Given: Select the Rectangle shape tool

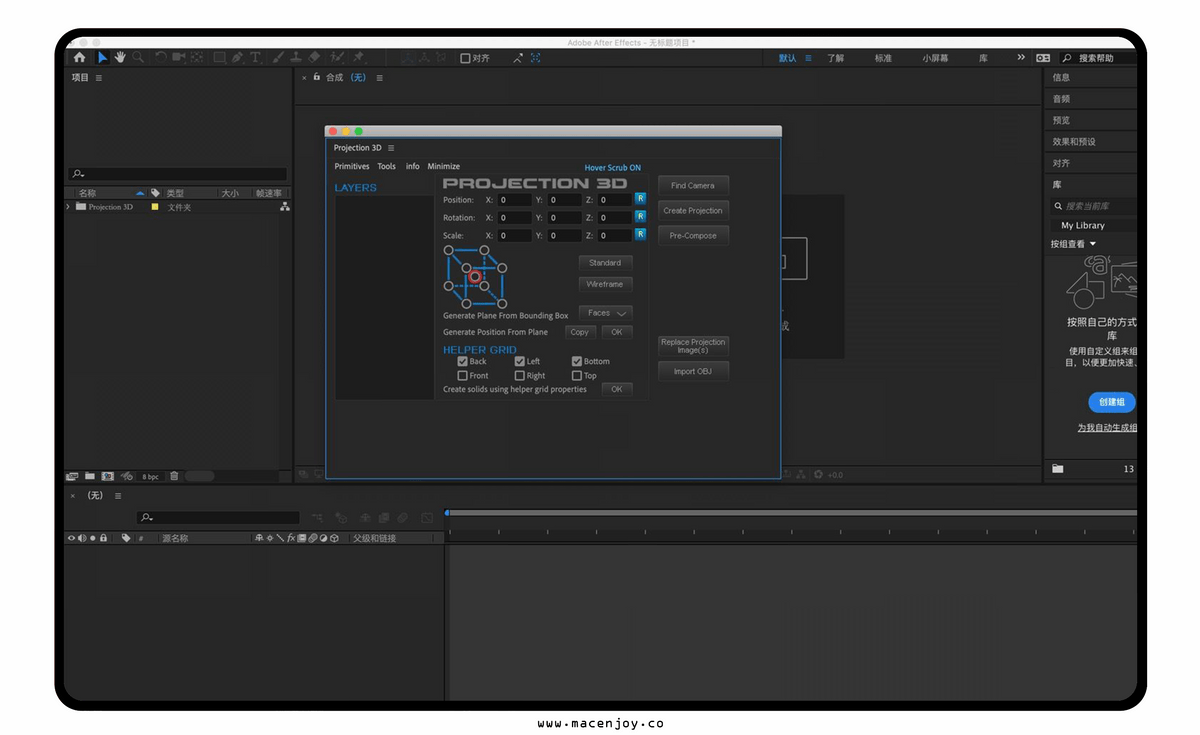Looking at the screenshot, I should [219, 58].
